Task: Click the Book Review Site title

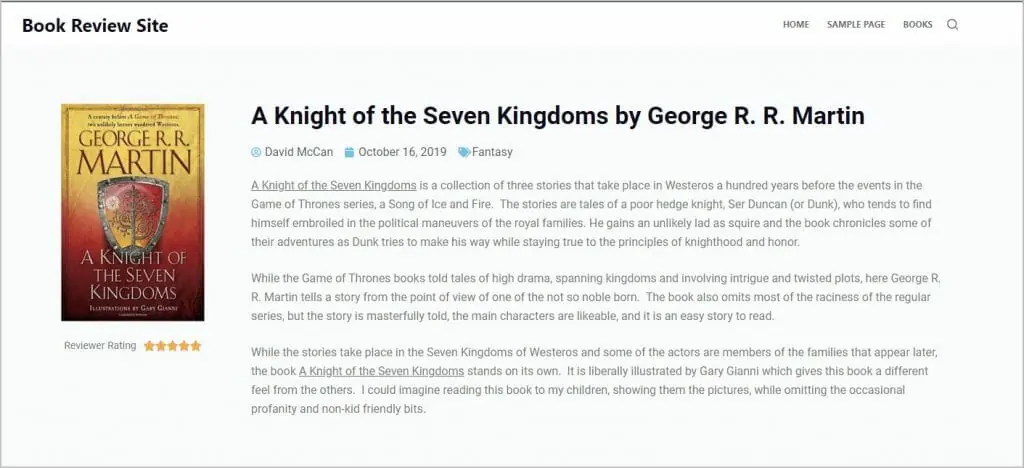Action: [x=95, y=26]
